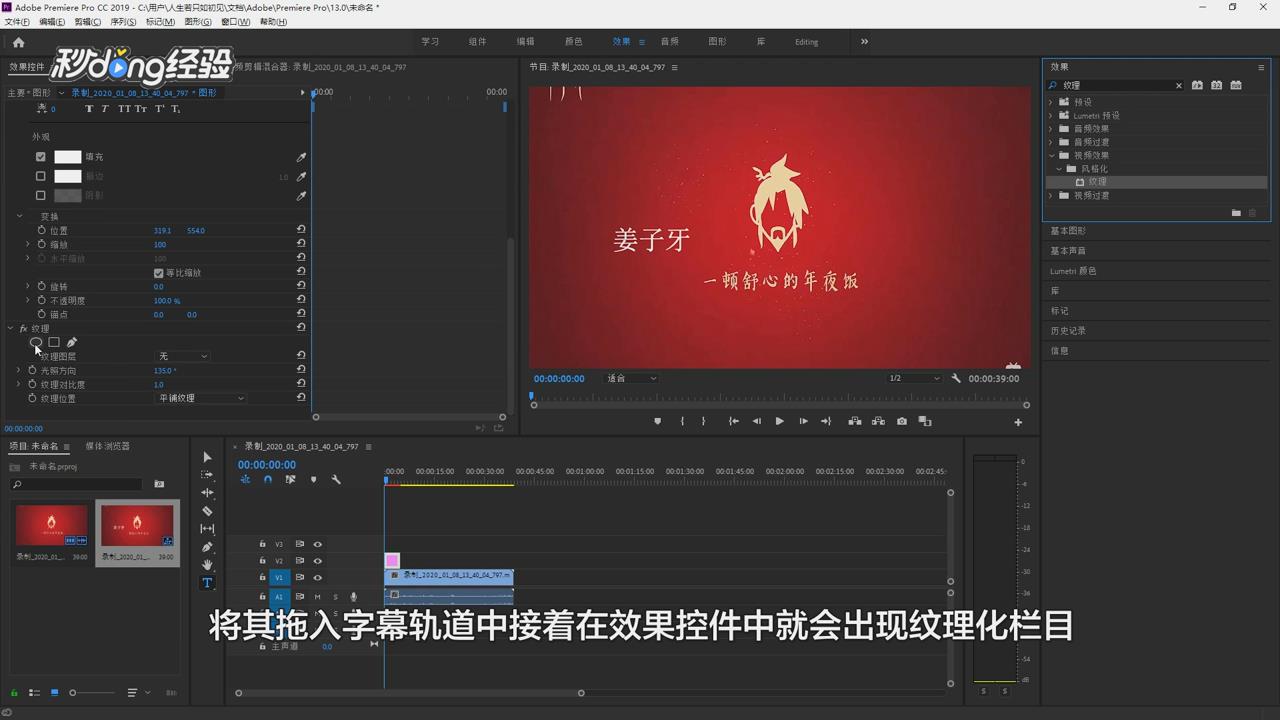Open the 媒体浏览器 tab

[107, 446]
